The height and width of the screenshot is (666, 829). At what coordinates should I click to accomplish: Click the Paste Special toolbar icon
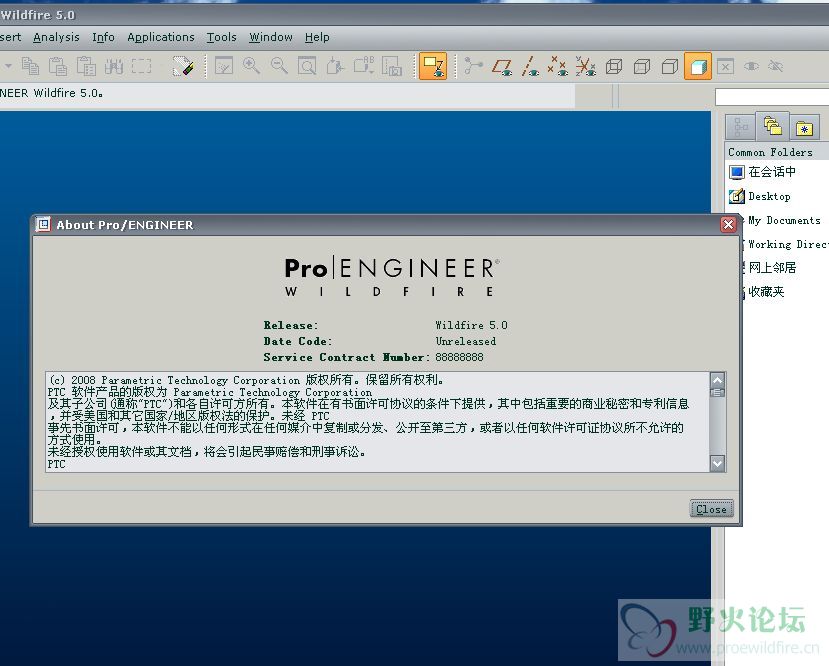pyautogui.click(x=86, y=66)
